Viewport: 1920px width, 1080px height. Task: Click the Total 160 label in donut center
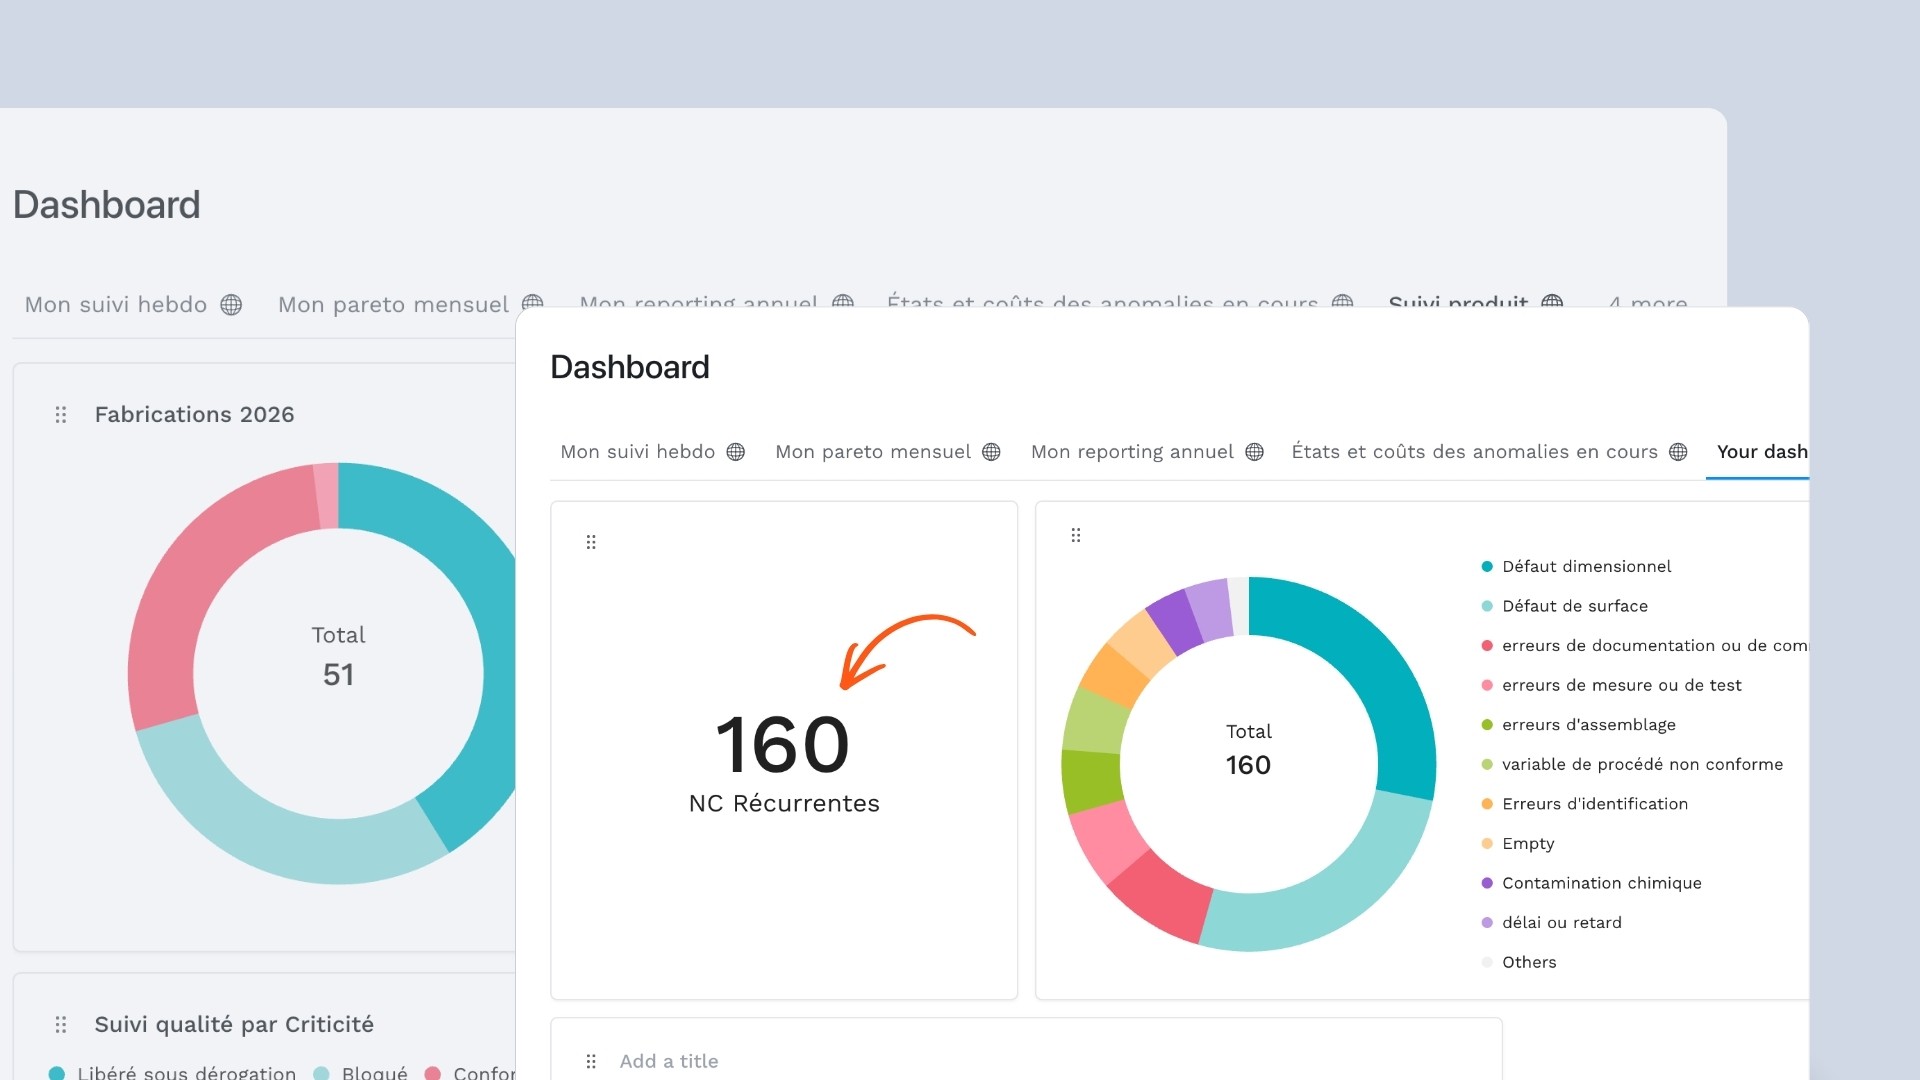[x=1248, y=750]
